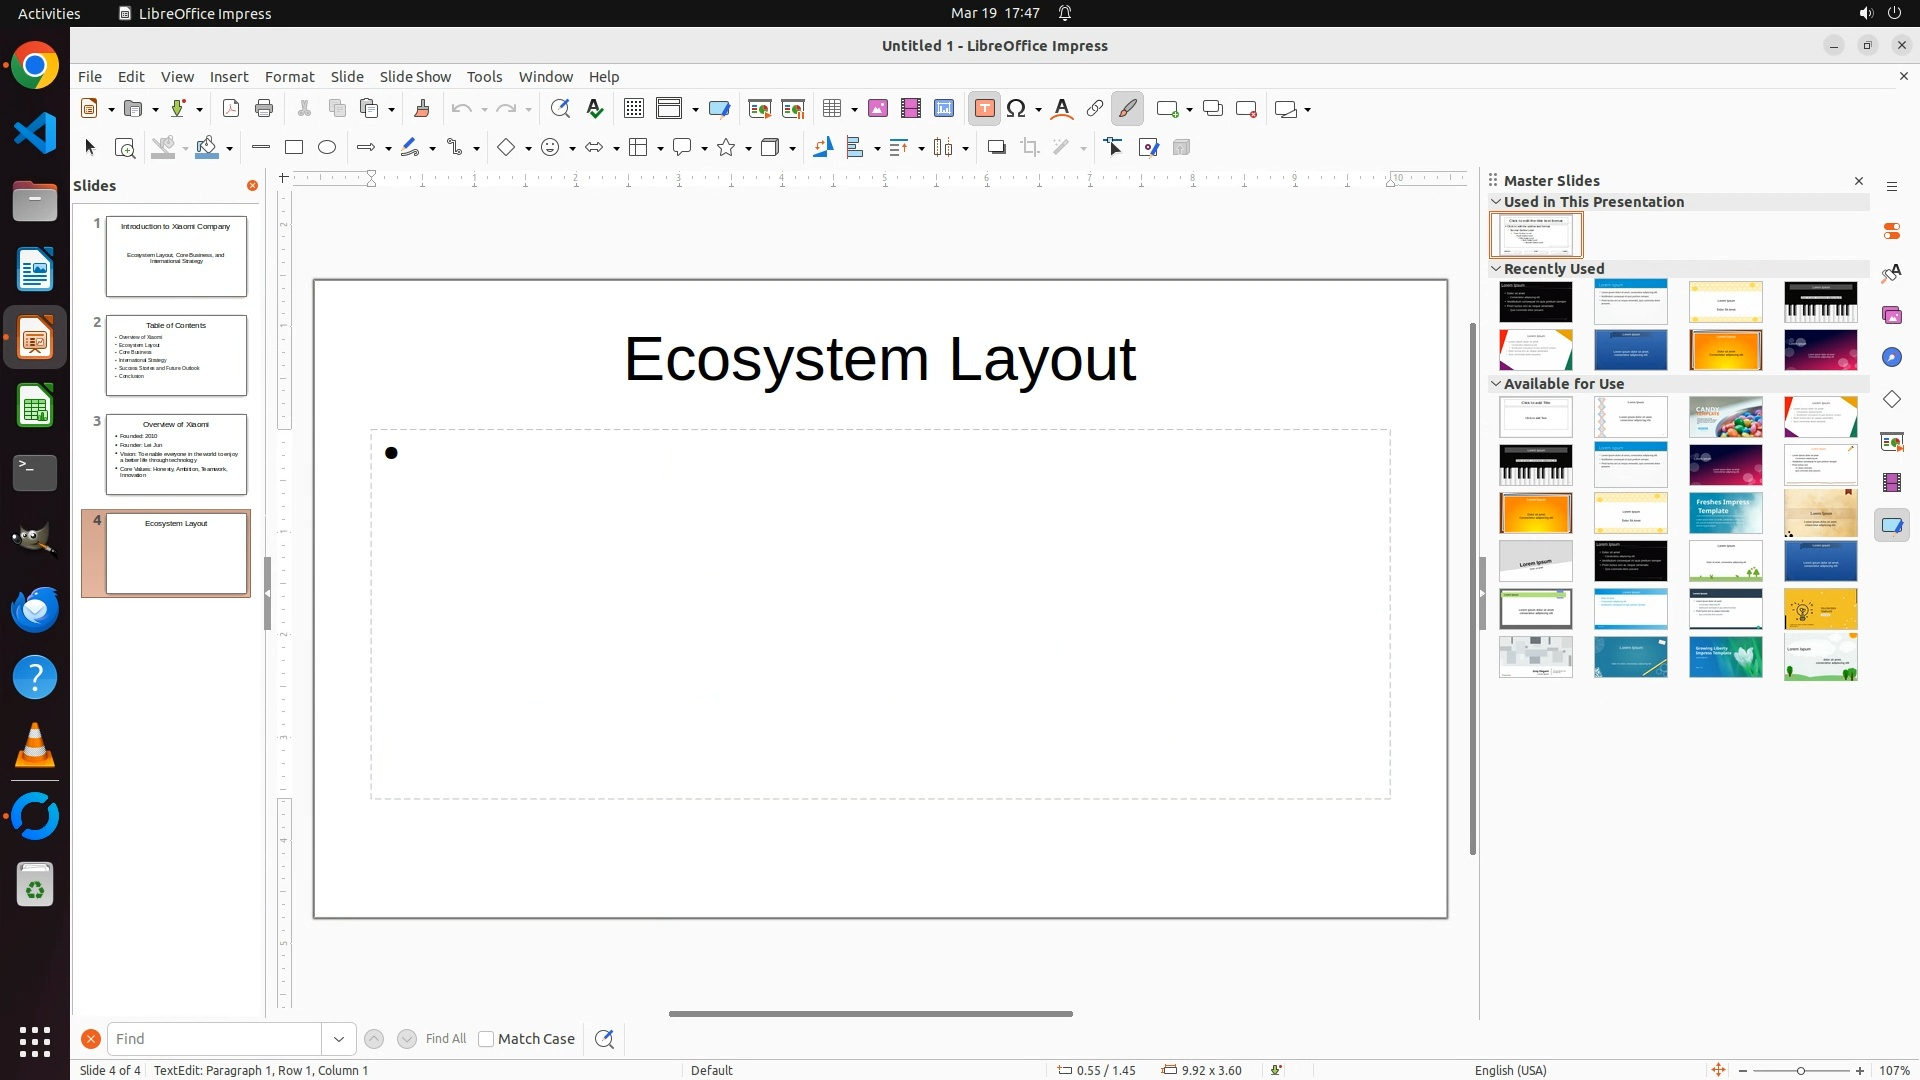Click the Insert Special Character icon
Viewport: 1920px width, 1080px height.
coord(1017,109)
